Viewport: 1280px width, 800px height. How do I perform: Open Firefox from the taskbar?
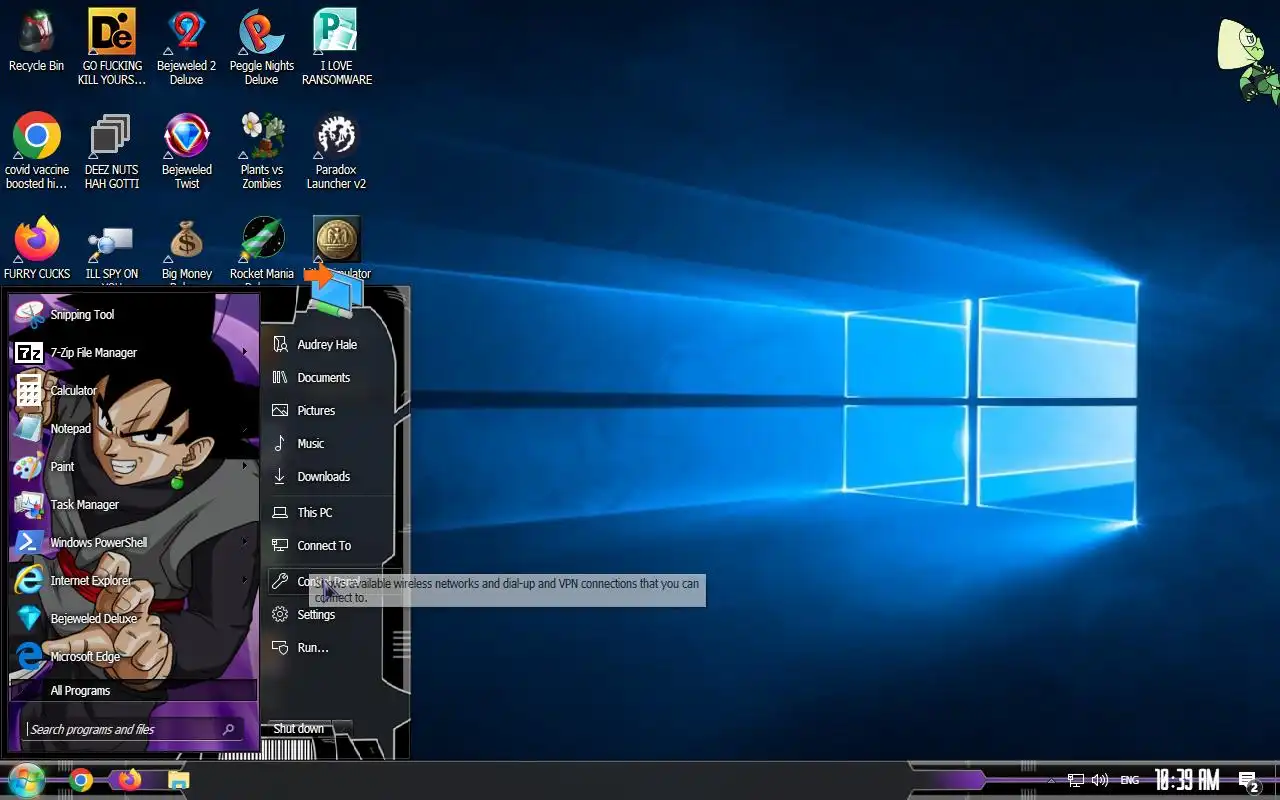(130, 780)
